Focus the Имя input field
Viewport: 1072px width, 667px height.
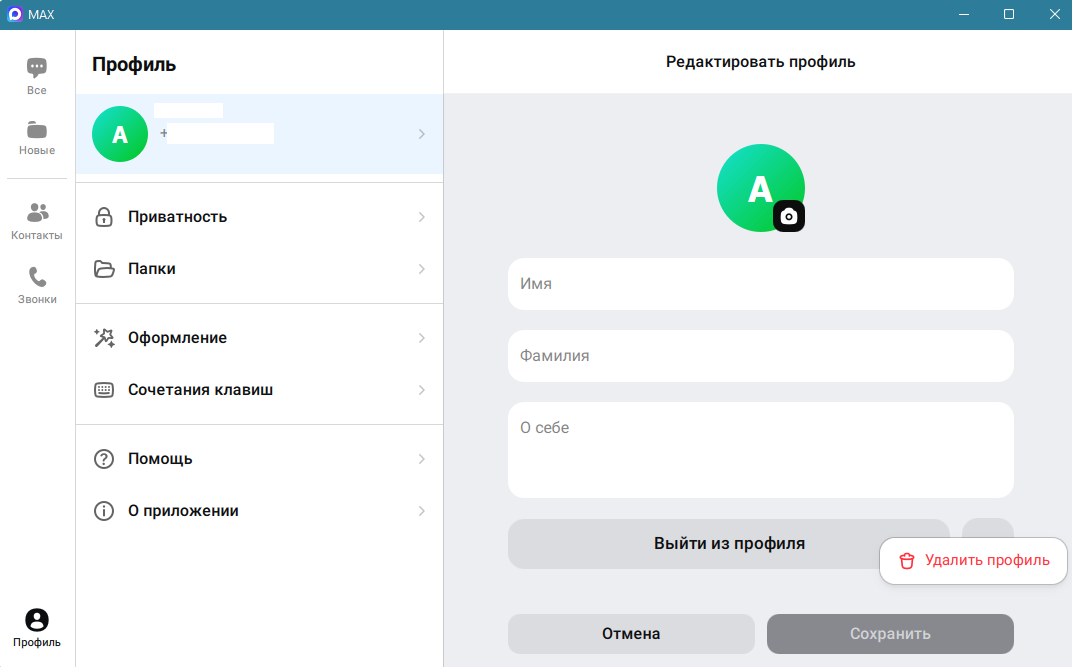click(x=760, y=284)
